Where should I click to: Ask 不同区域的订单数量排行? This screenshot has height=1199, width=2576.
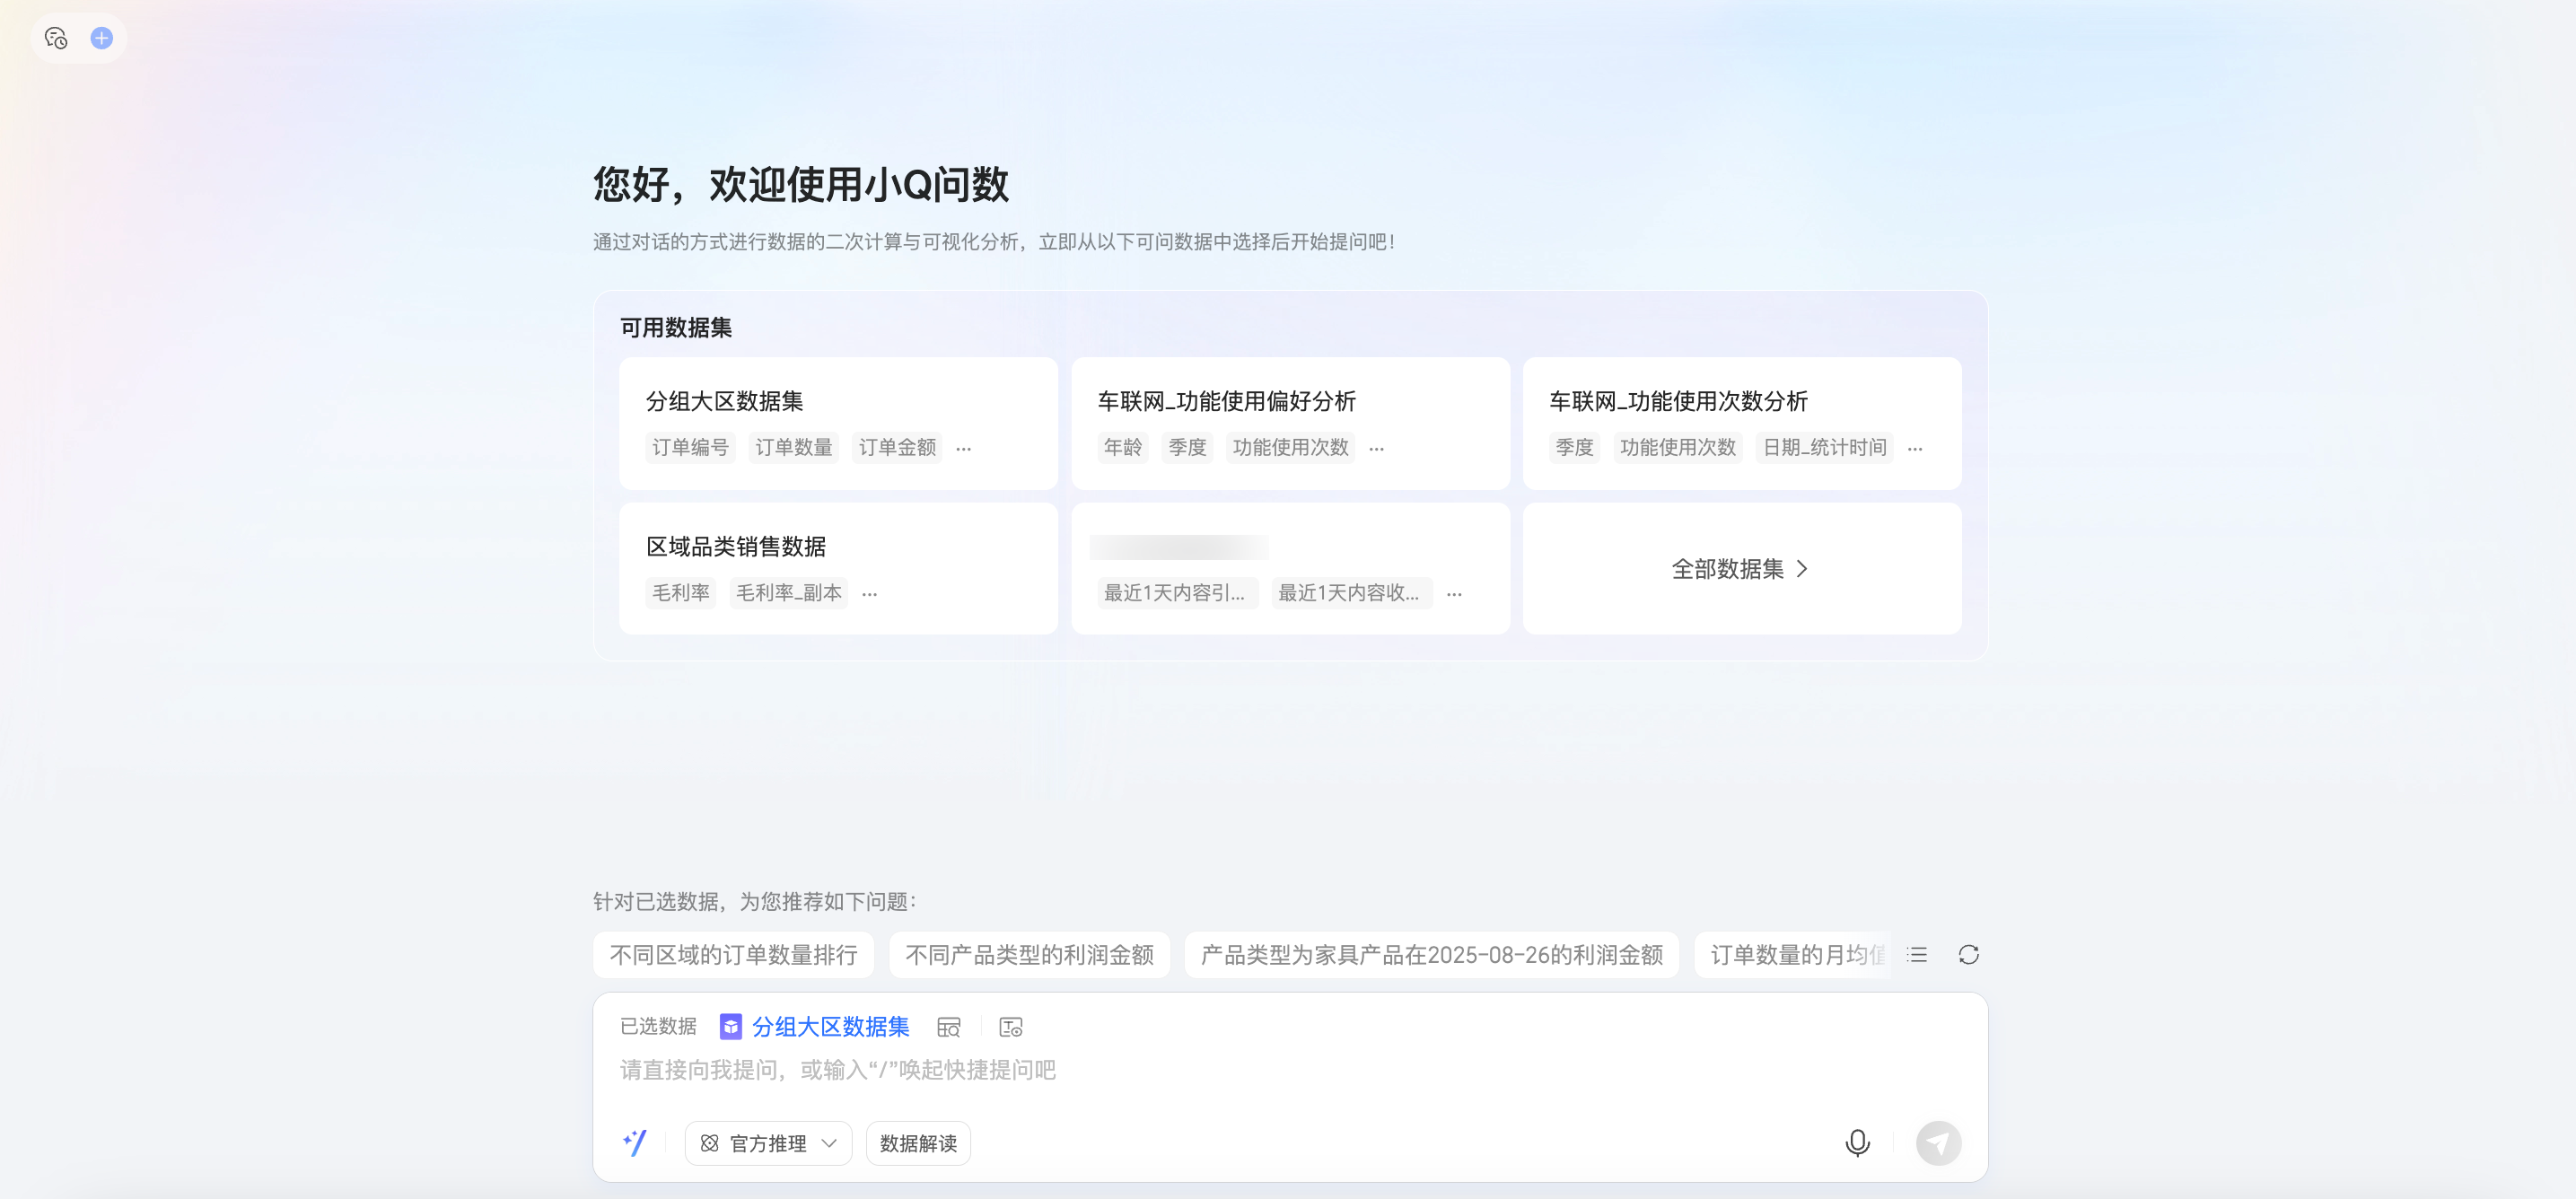(x=733, y=955)
